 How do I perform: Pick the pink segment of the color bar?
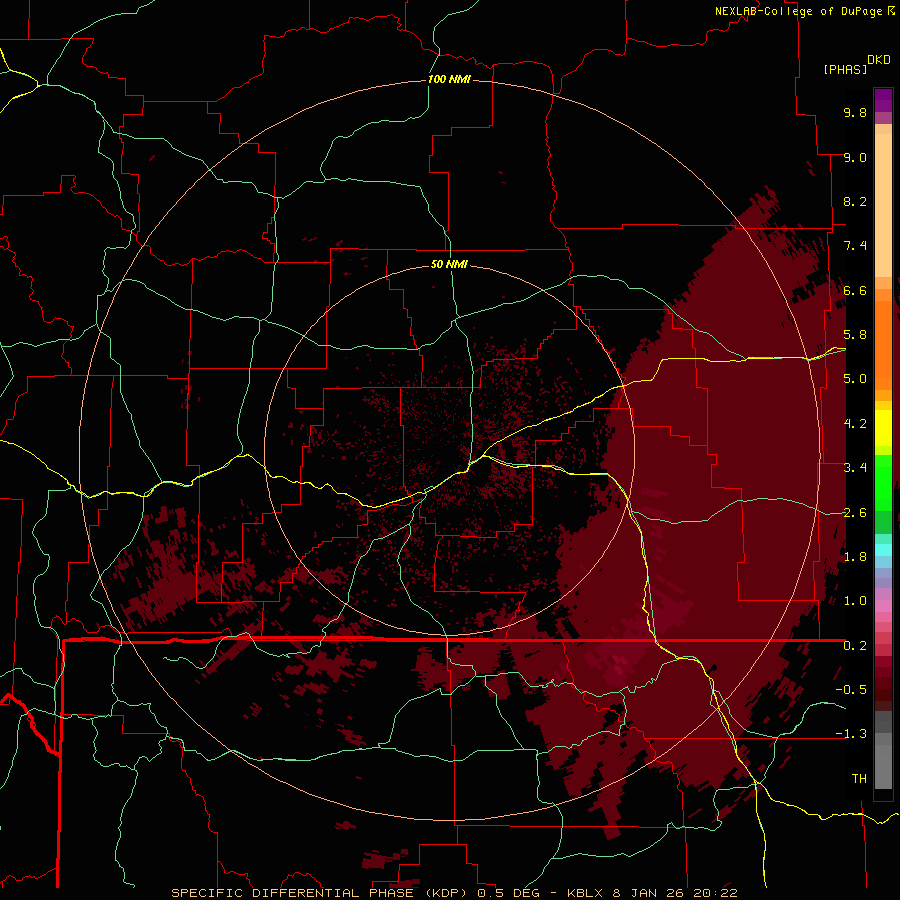click(x=883, y=606)
